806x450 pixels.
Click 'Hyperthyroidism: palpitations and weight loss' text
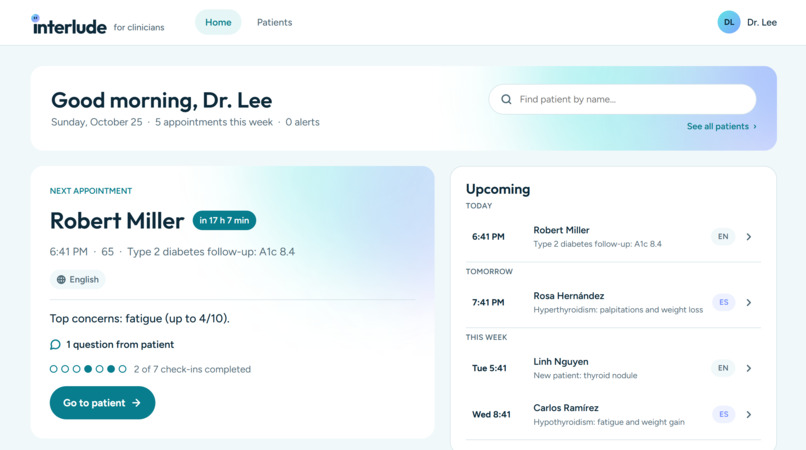coord(618,310)
